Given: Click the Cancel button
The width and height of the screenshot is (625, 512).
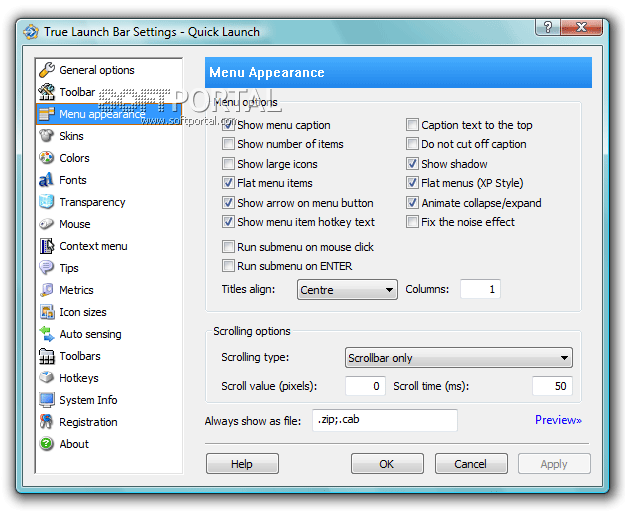Looking at the screenshot, I should click(471, 464).
